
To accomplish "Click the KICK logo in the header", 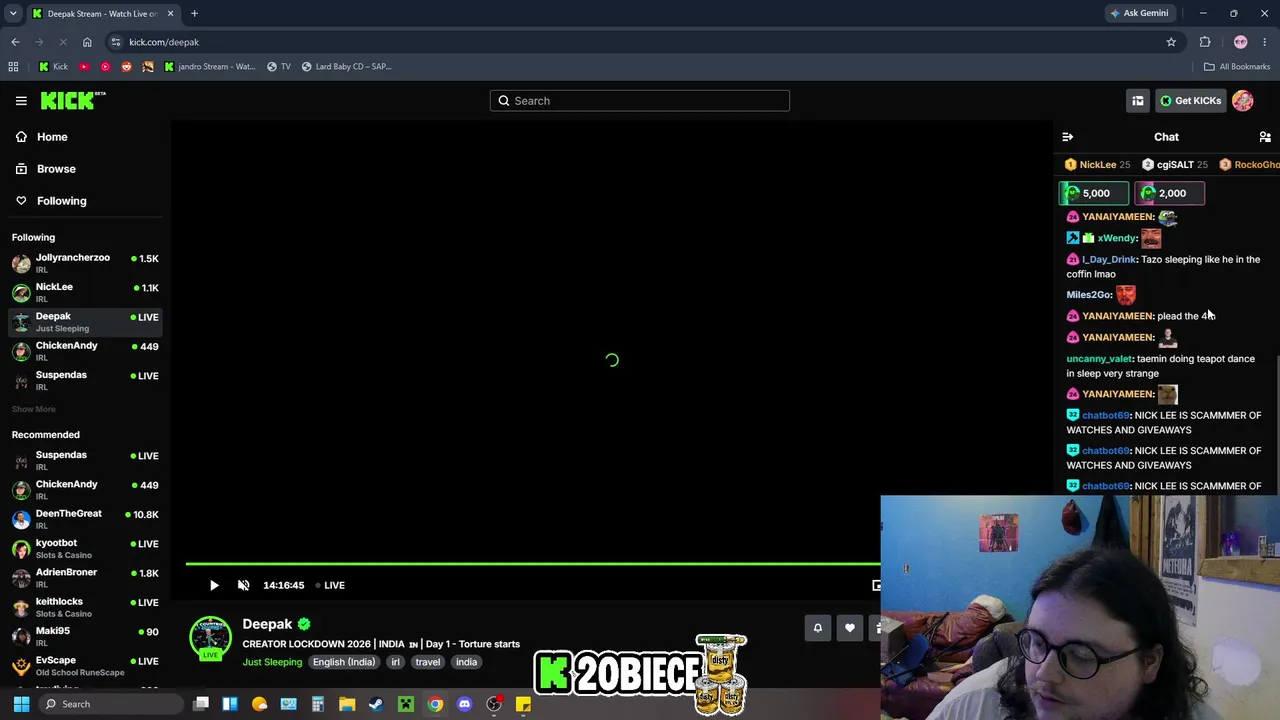I will 73,100.
